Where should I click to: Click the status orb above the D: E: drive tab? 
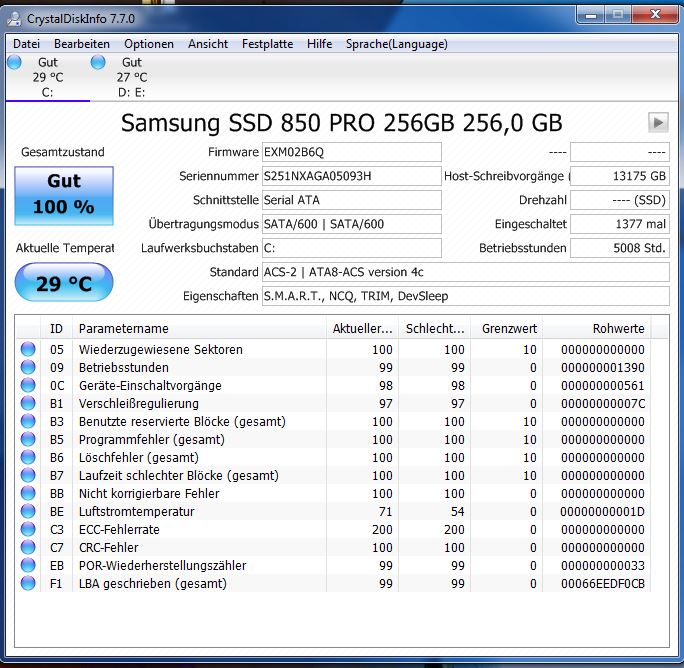[x=98, y=62]
